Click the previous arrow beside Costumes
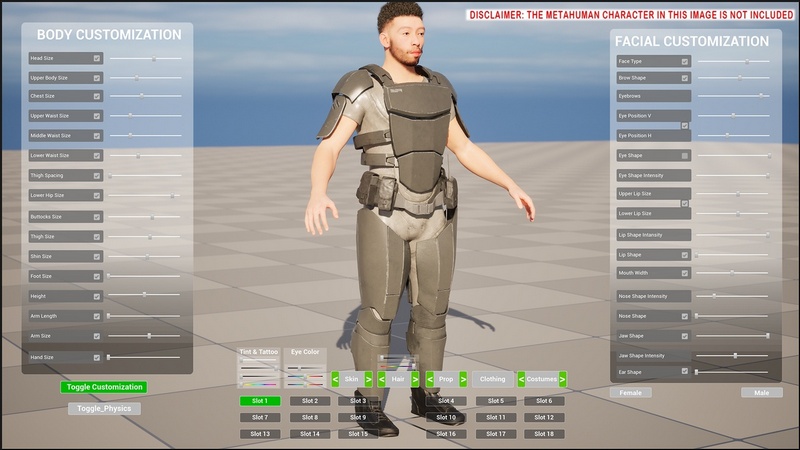 [521, 380]
